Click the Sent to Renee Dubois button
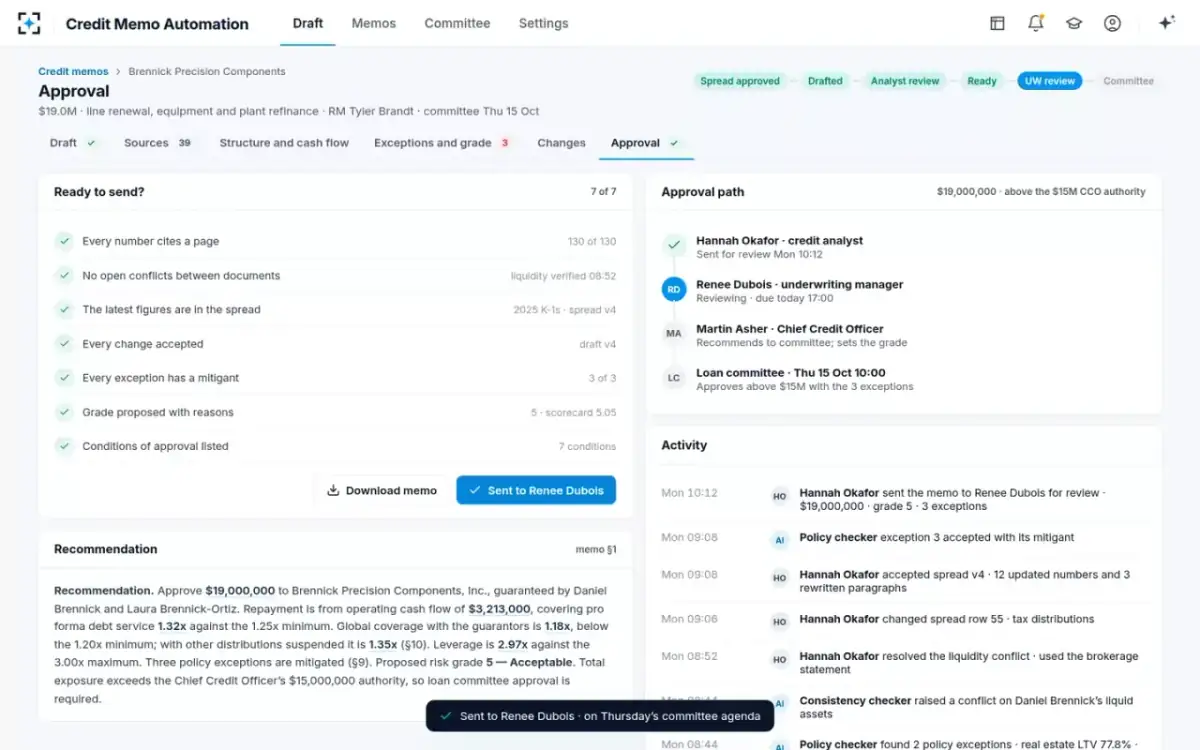This screenshot has height=750, width=1200. coord(536,491)
